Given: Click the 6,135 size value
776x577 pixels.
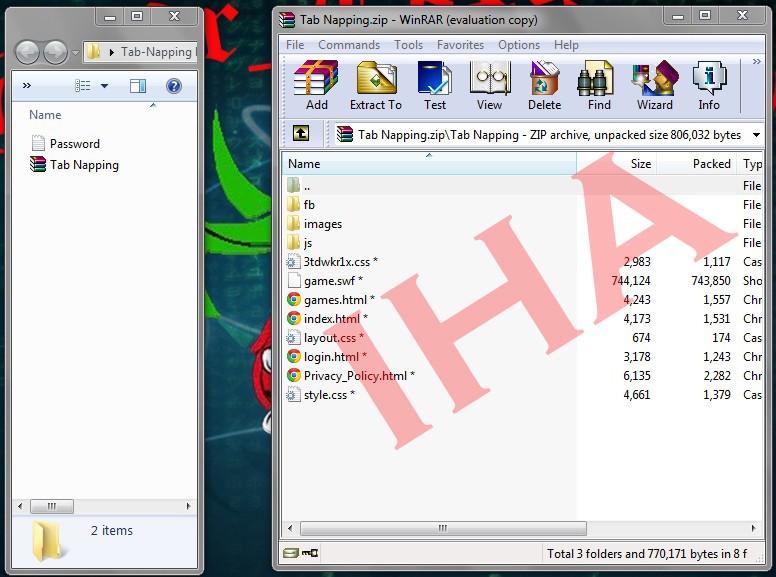Looking at the screenshot, I should pos(637,376).
